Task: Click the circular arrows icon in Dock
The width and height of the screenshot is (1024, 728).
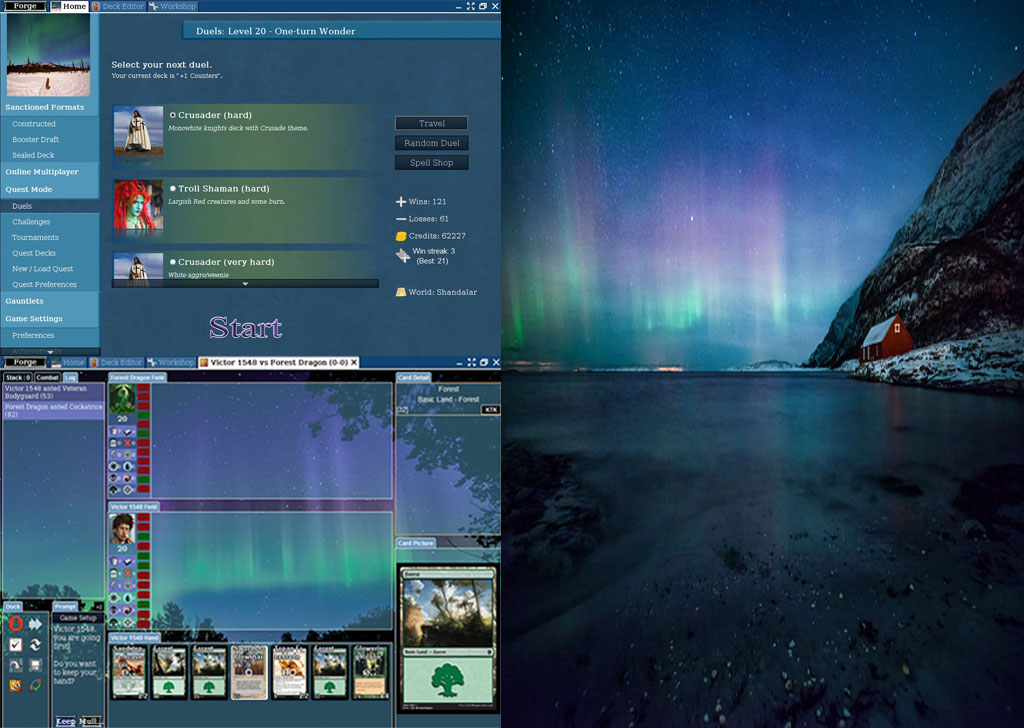Action: (36, 645)
